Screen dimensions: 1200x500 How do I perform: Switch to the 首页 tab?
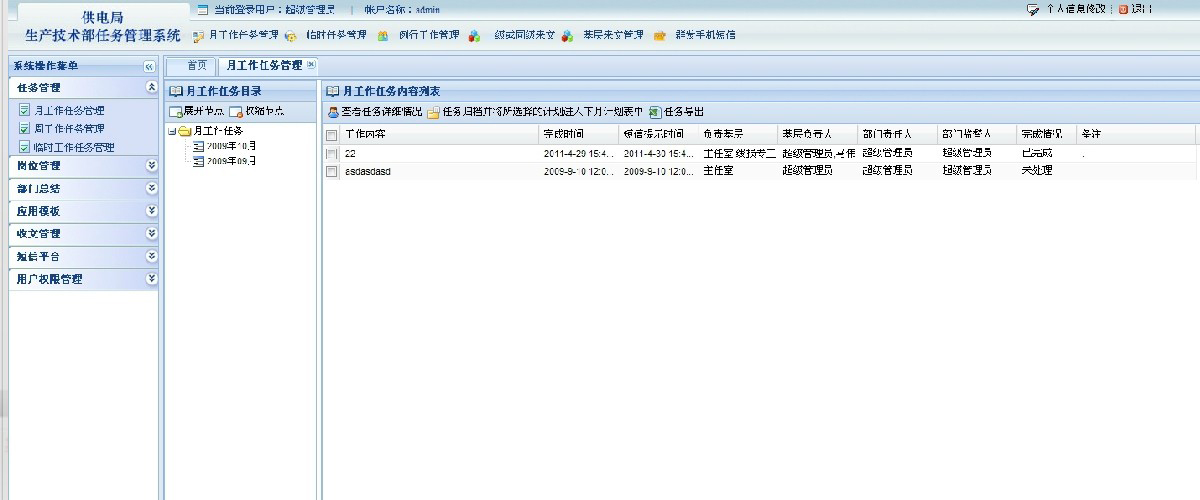point(198,65)
